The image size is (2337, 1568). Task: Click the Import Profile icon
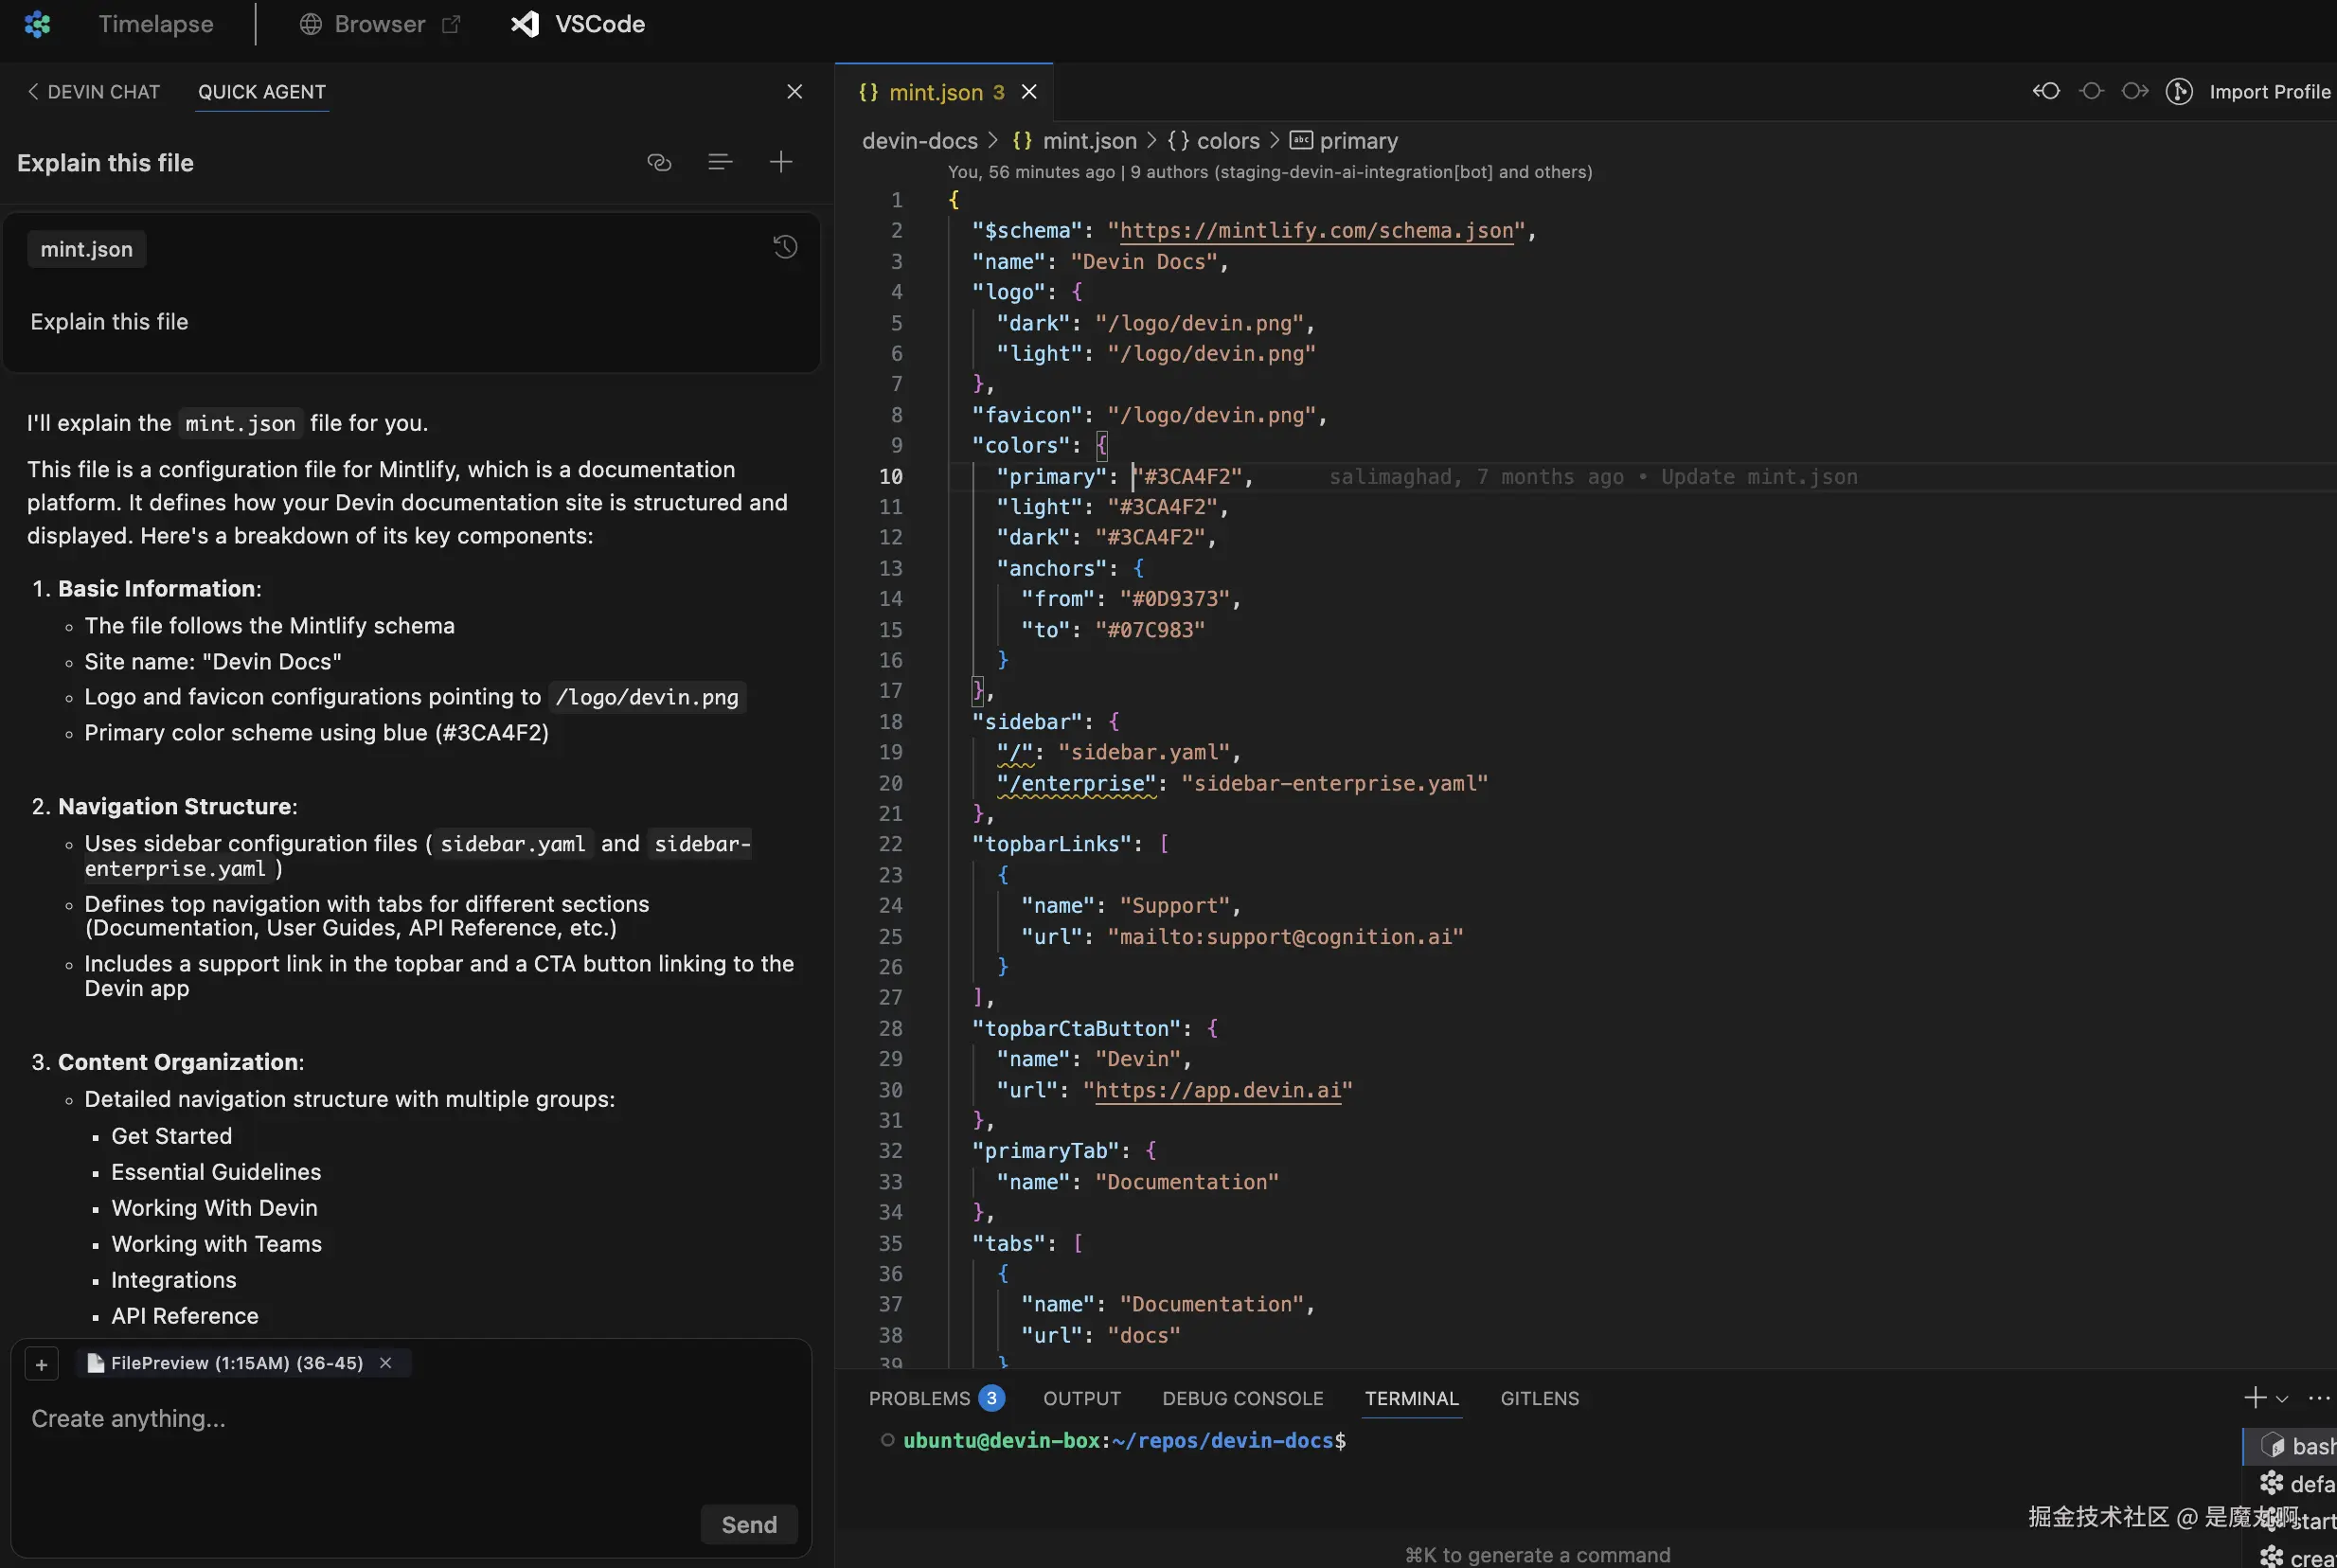(2179, 91)
